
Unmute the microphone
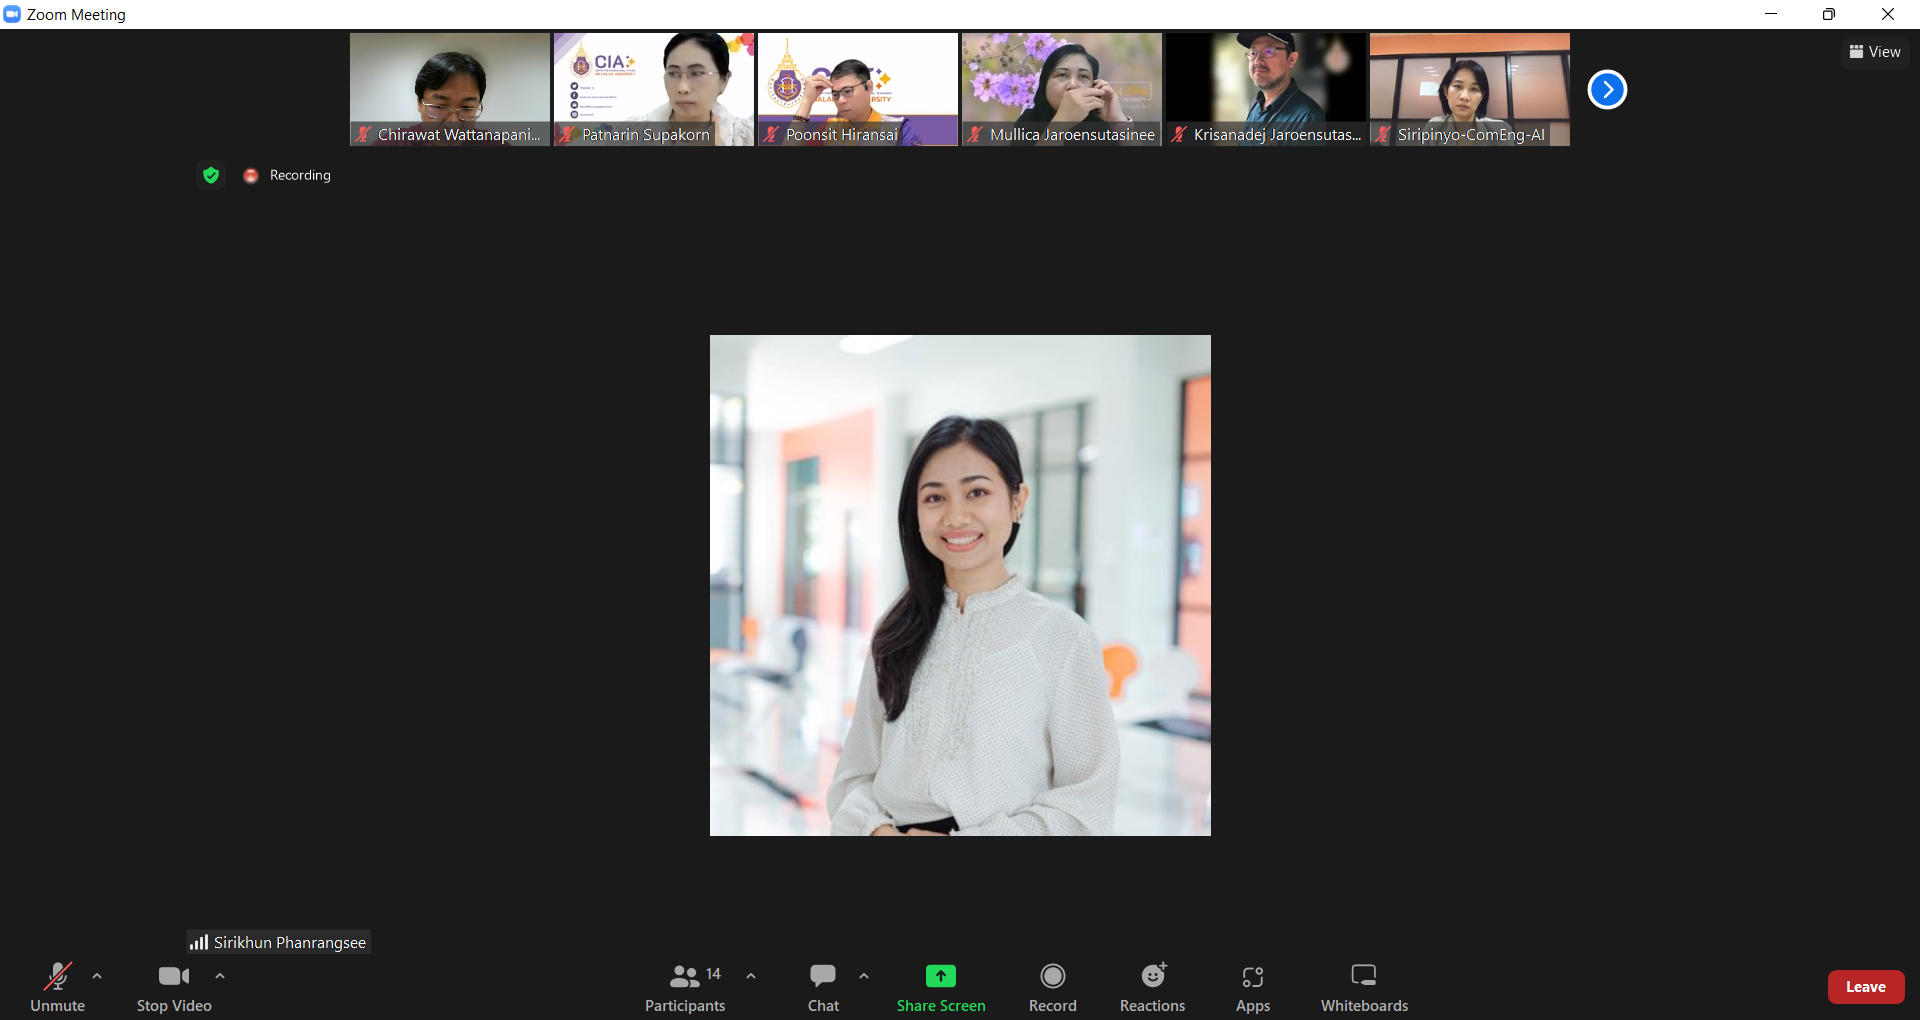pyautogui.click(x=57, y=986)
